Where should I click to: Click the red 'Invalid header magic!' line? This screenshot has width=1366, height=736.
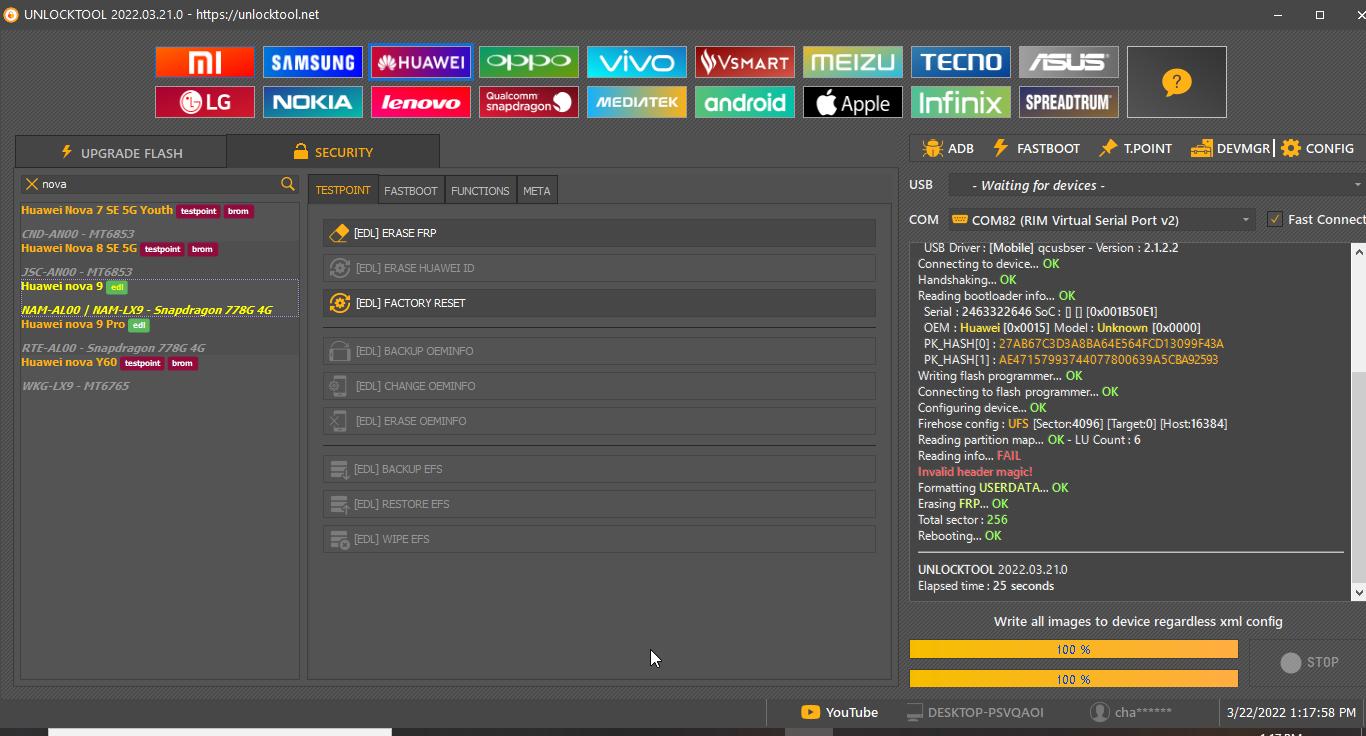[x=975, y=472]
